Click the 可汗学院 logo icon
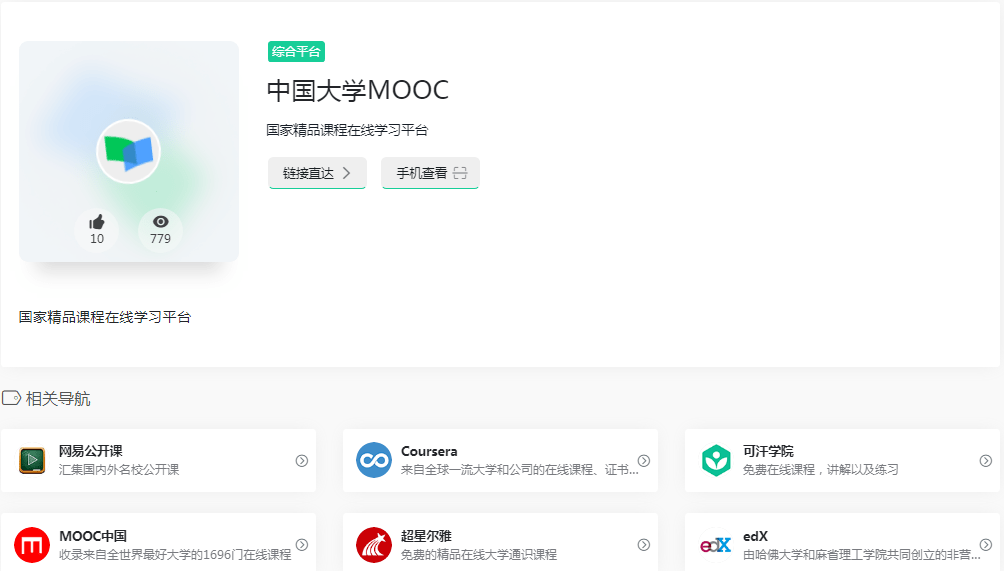Image resolution: width=1004 pixels, height=571 pixels. 716,460
